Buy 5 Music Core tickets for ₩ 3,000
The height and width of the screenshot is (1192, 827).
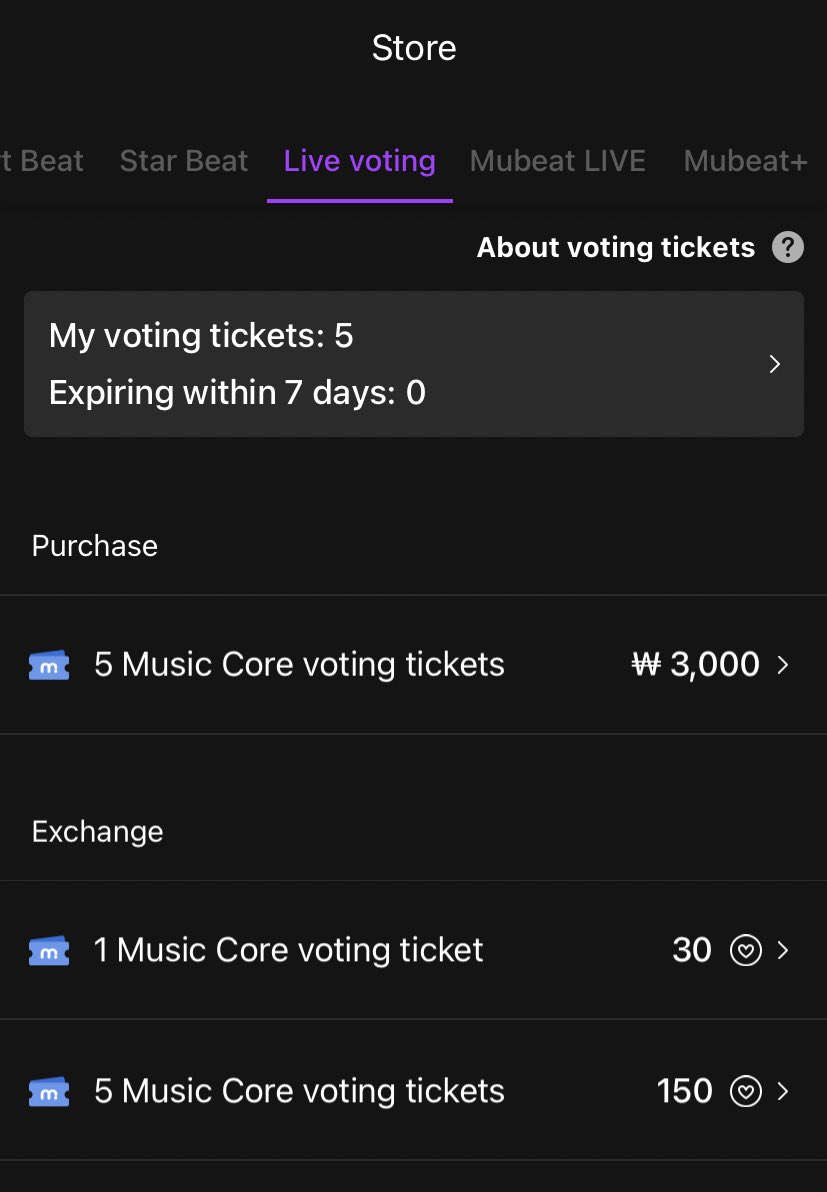click(414, 665)
